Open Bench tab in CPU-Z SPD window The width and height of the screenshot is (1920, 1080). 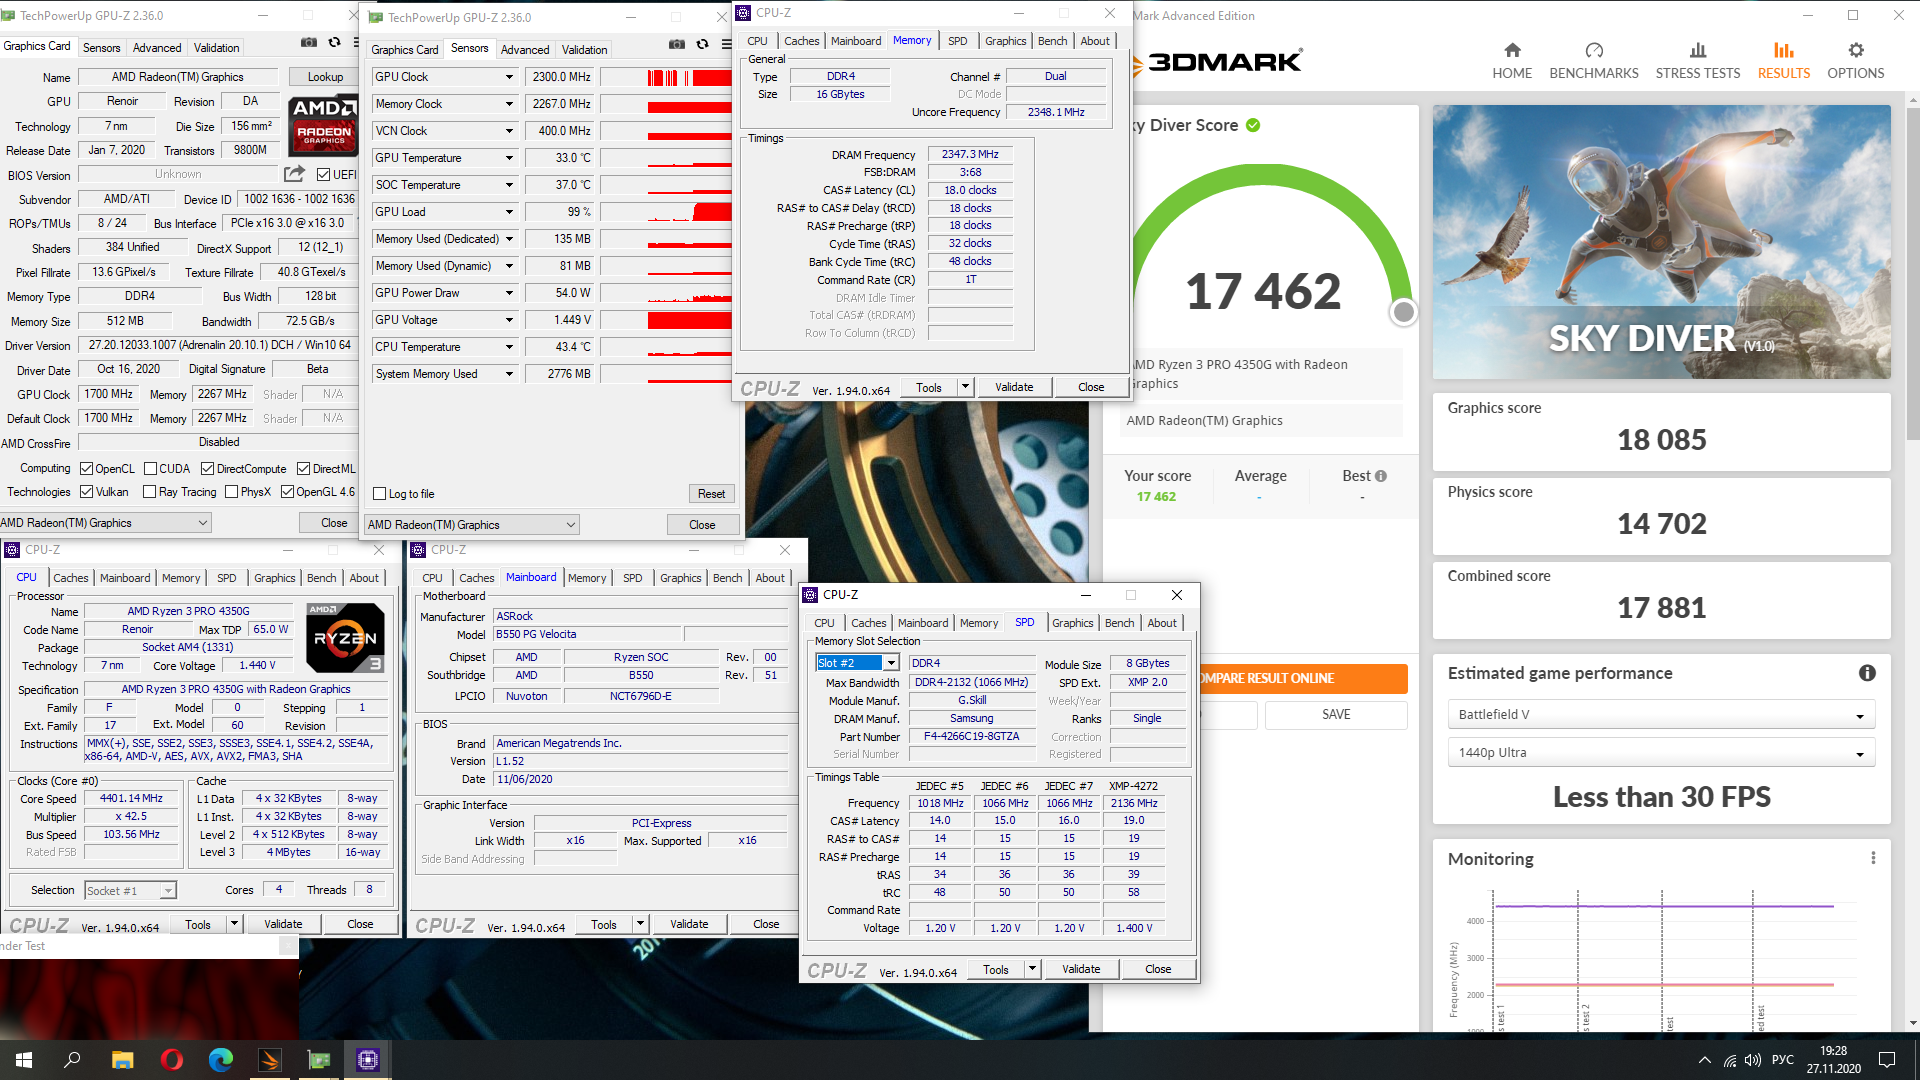coord(1119,623)
